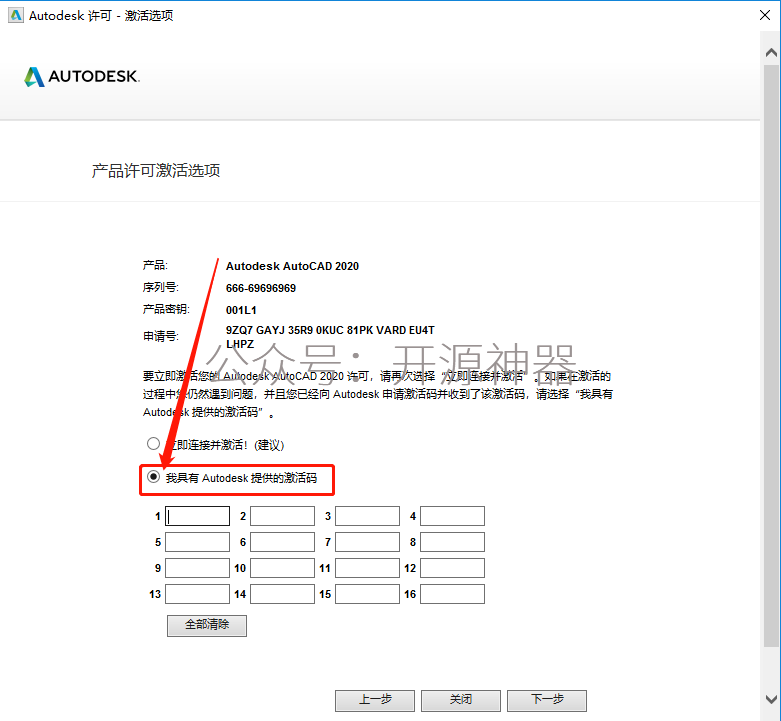Screen dimensions: 781x721
Task: Click activation code field 16
Action: pos(452,594)
